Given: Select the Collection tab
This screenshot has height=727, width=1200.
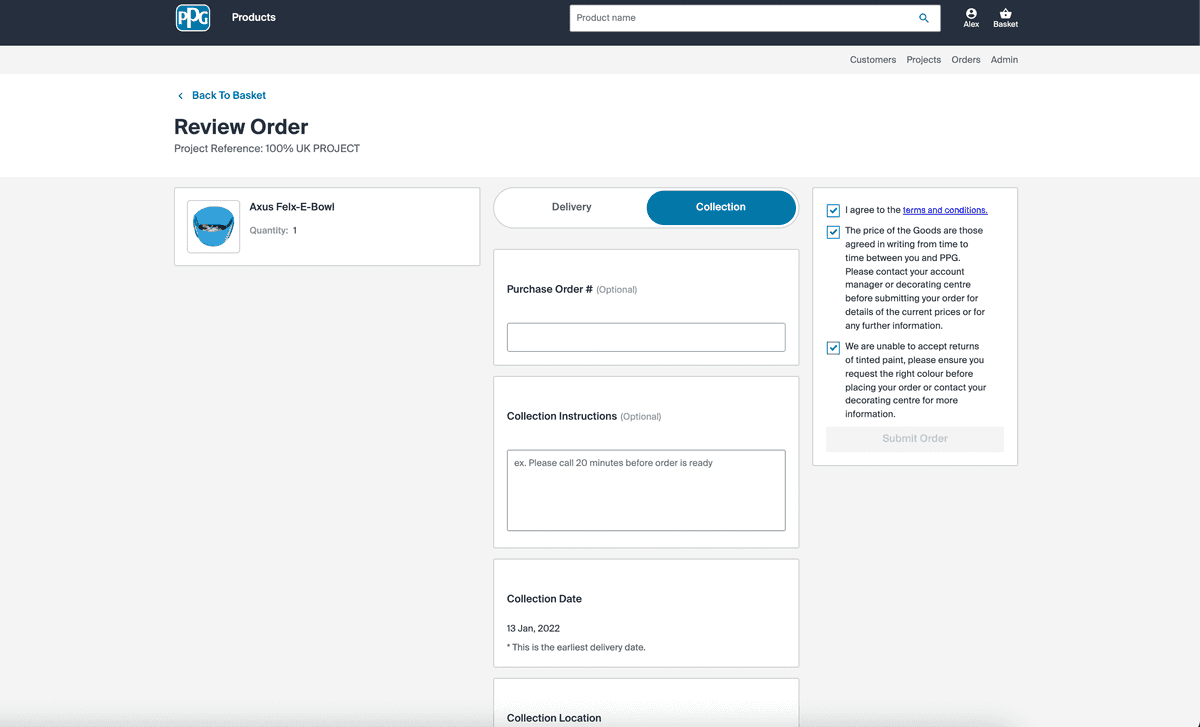Looking at the screenshot, I should 721,207.
